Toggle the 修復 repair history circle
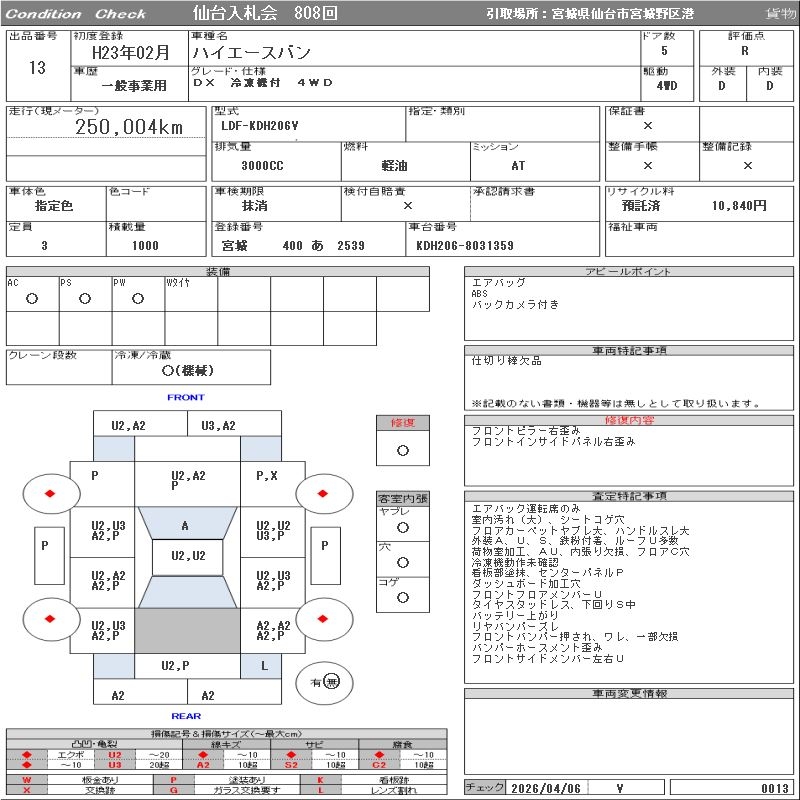 (402, 450)
